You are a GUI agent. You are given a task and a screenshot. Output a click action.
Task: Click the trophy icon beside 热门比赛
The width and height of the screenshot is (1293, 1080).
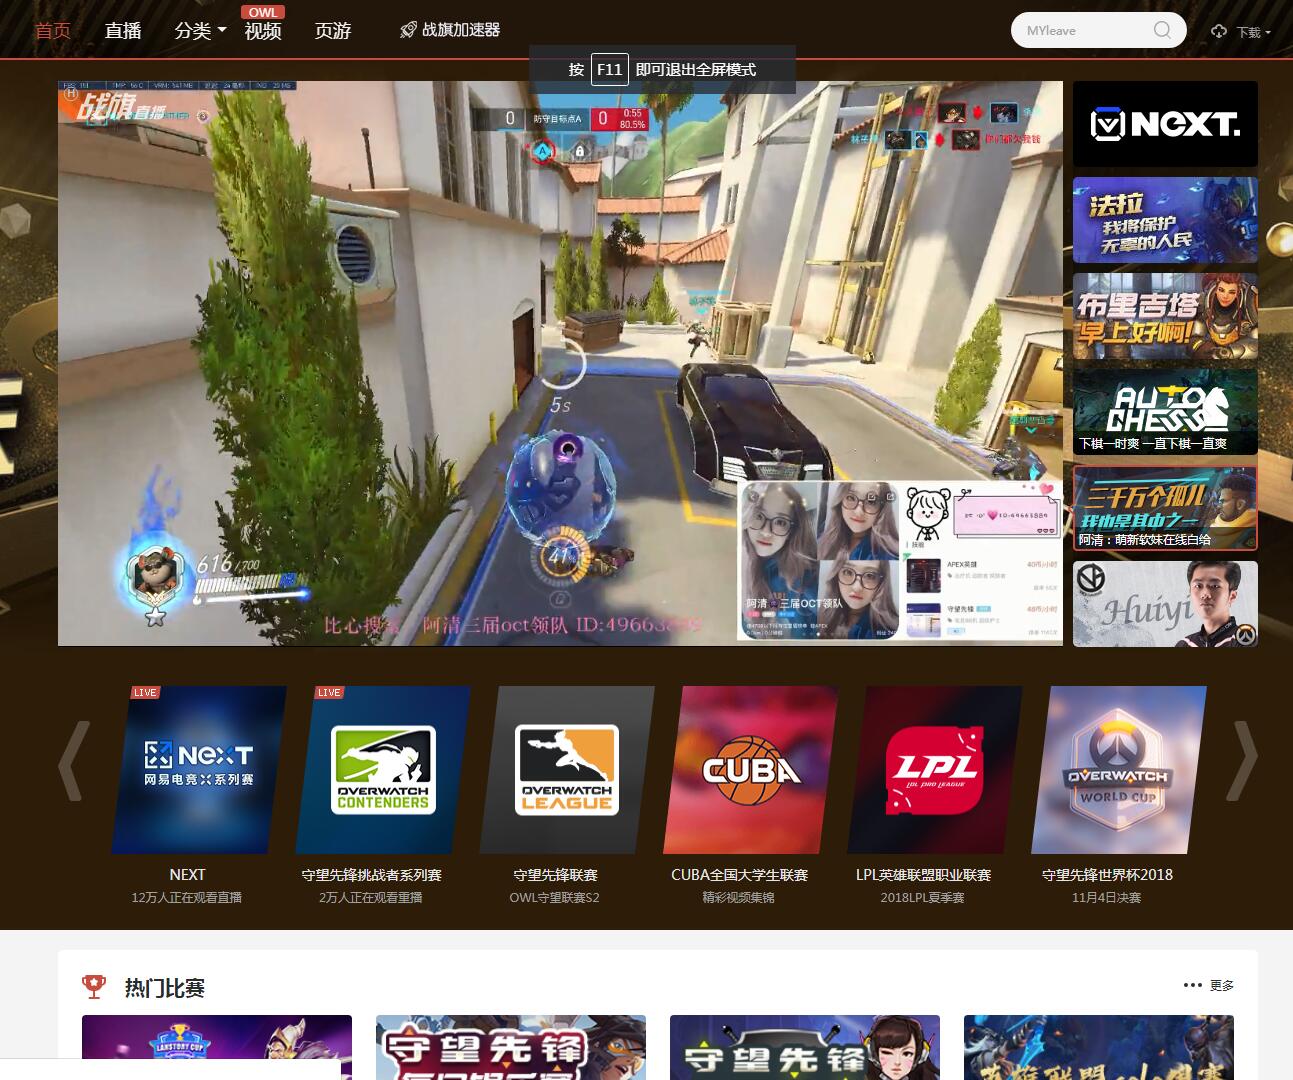coord(94,987)
